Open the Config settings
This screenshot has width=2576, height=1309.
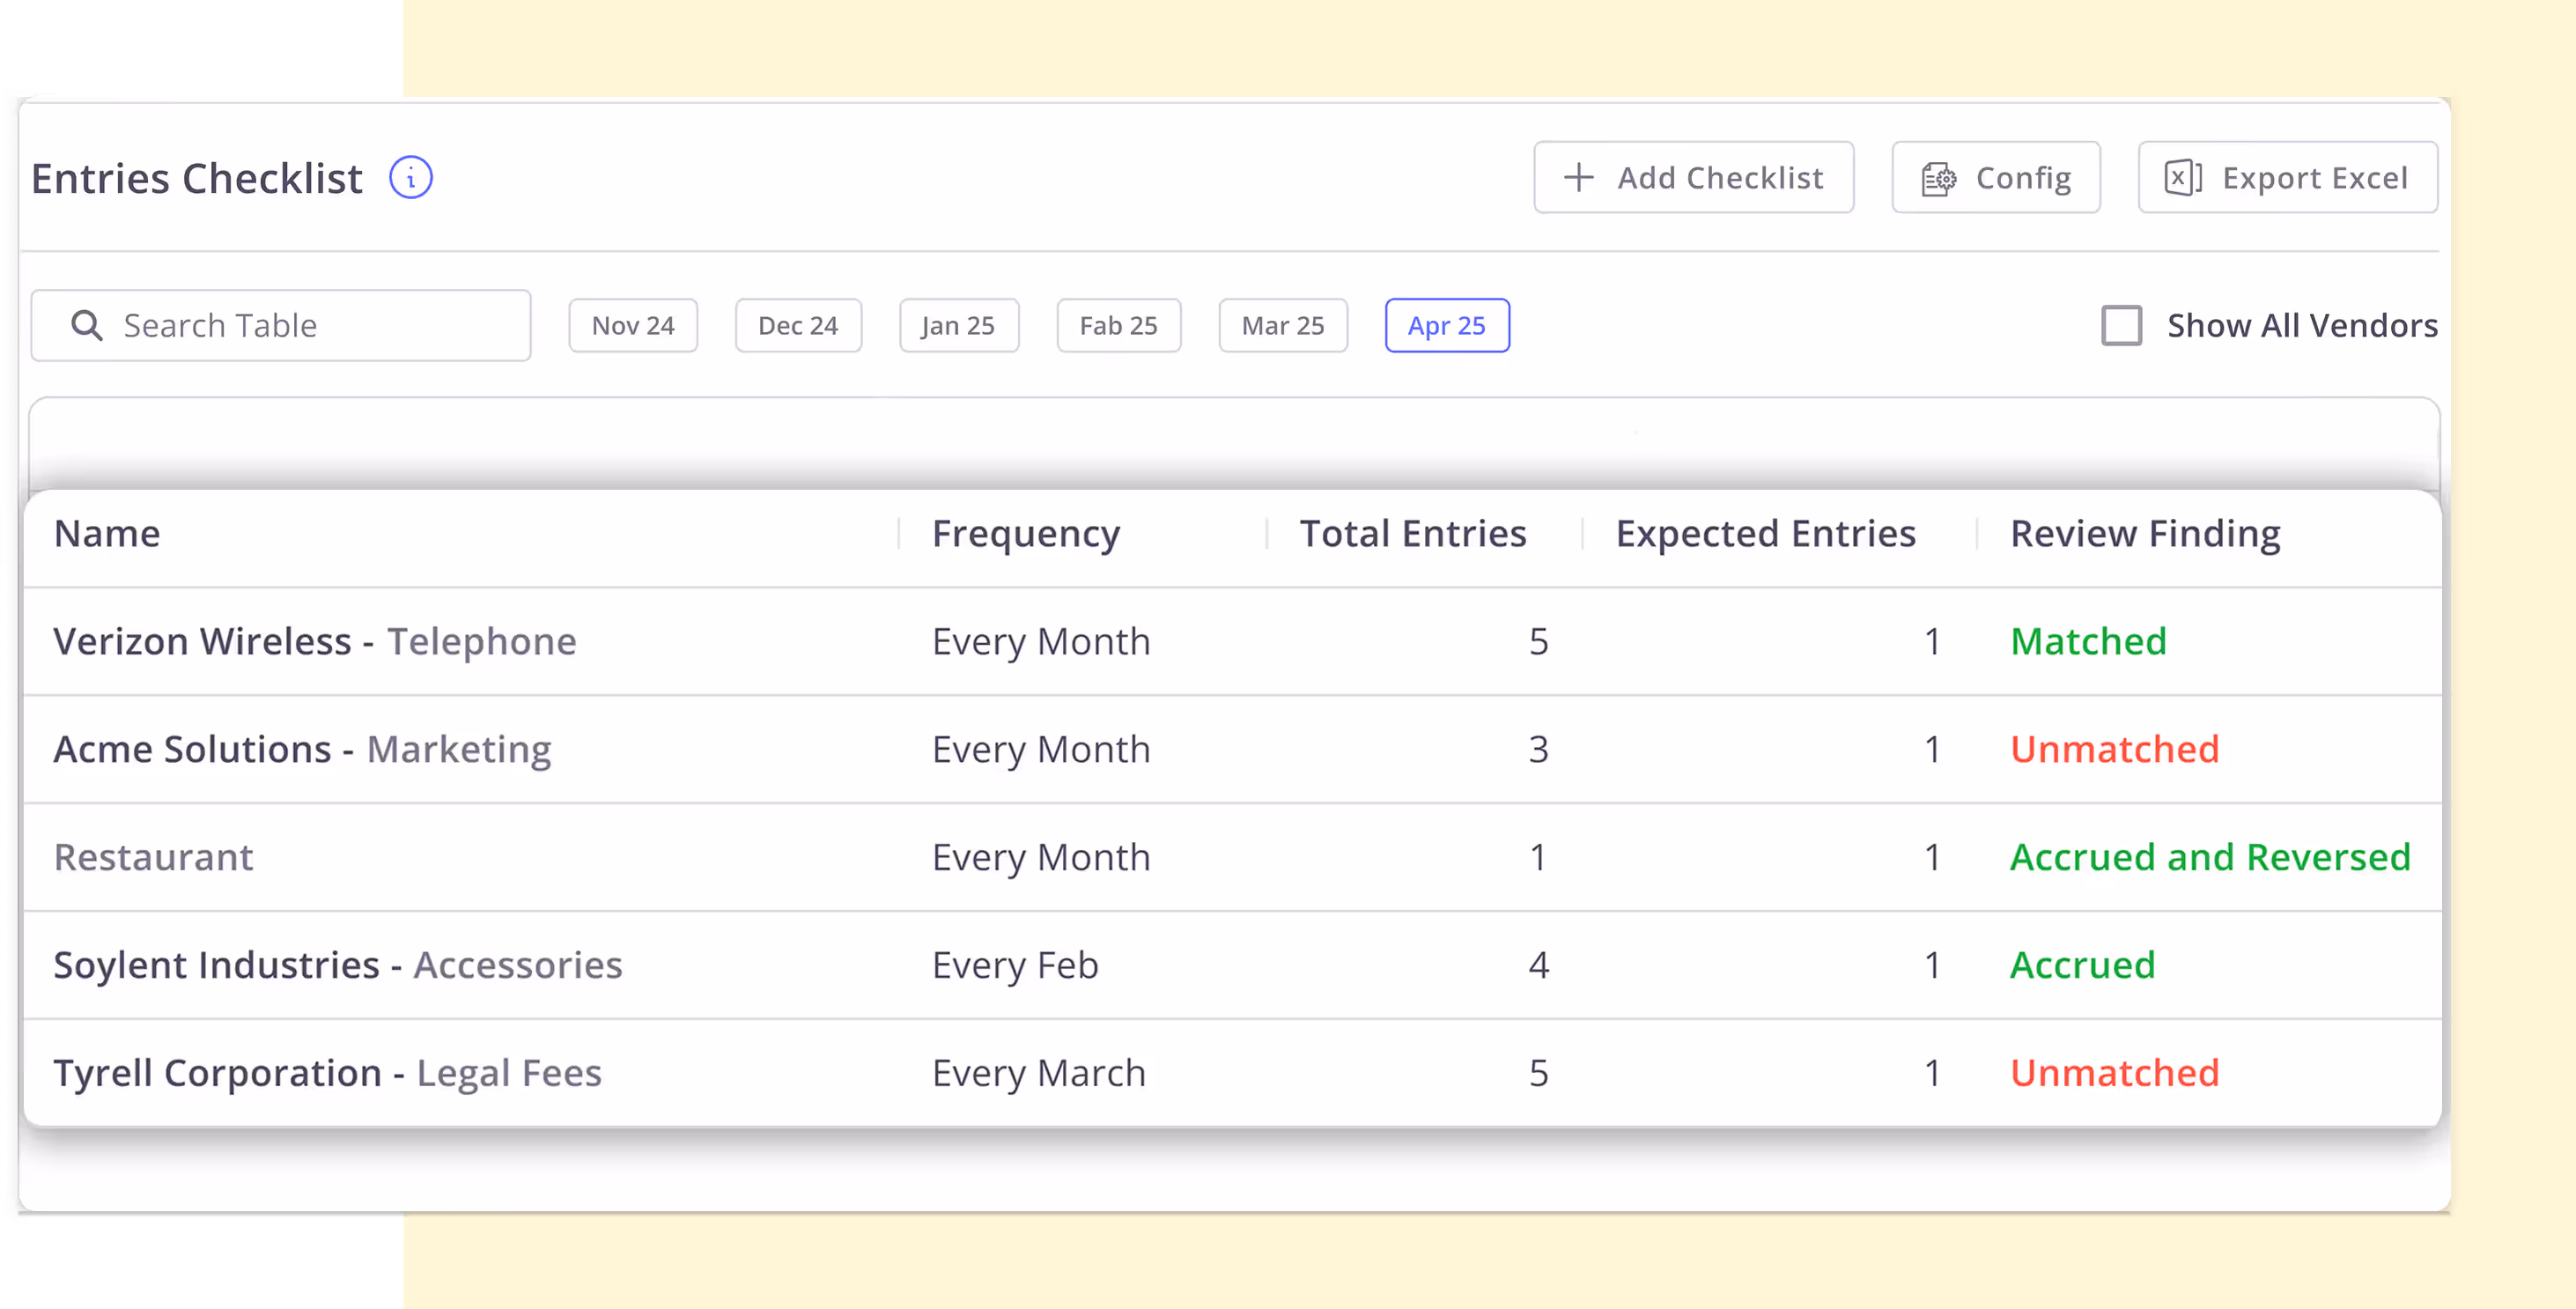click(x=1994, y=177)
